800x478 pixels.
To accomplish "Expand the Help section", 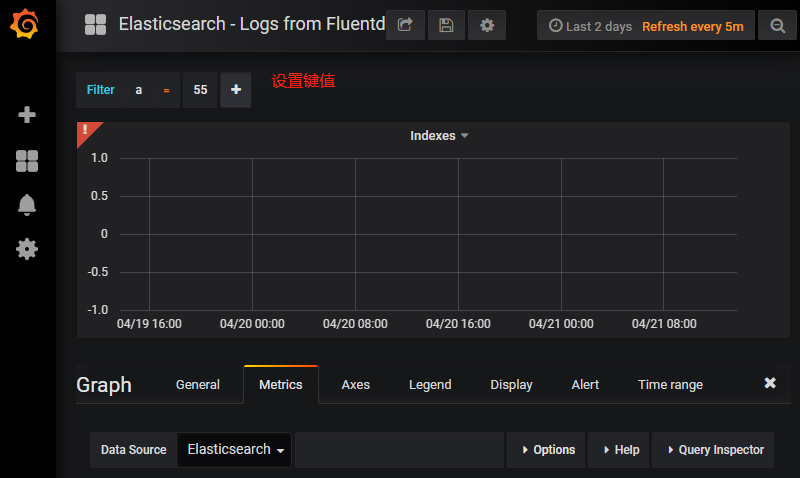I will [619, 449].
